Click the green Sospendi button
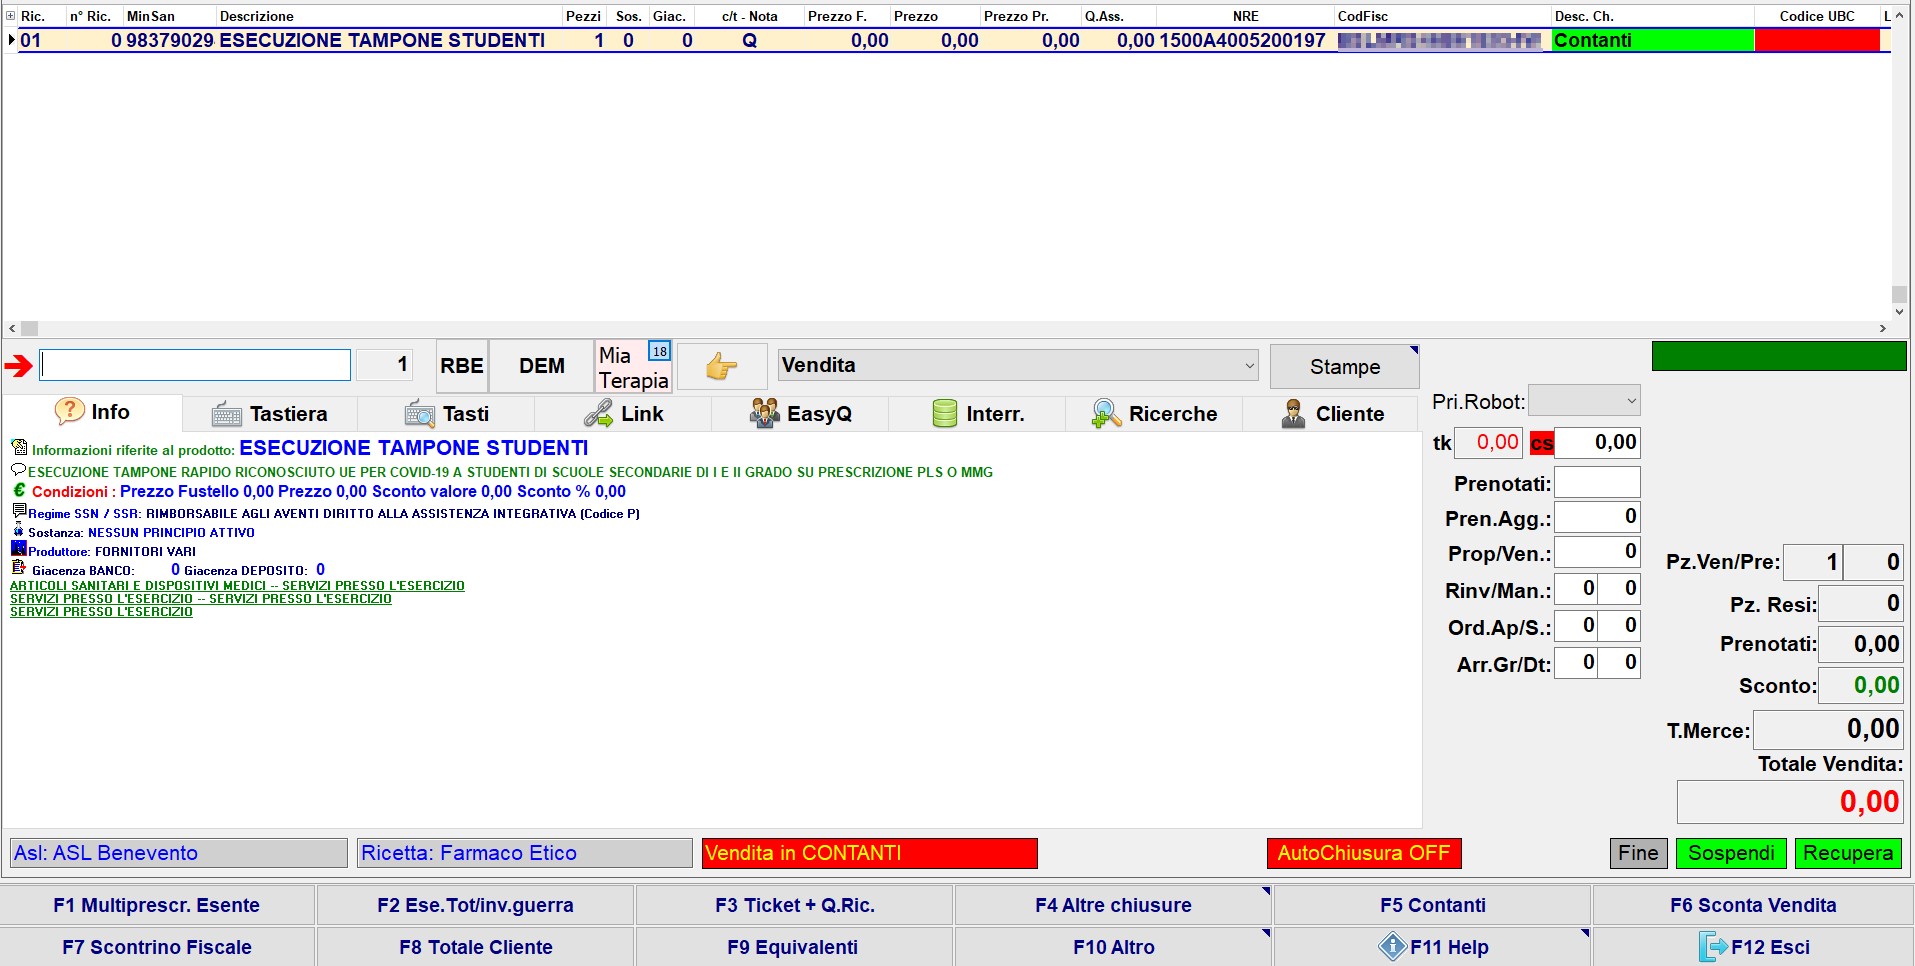The image size is (1915, 966). tap(1731, 853)
